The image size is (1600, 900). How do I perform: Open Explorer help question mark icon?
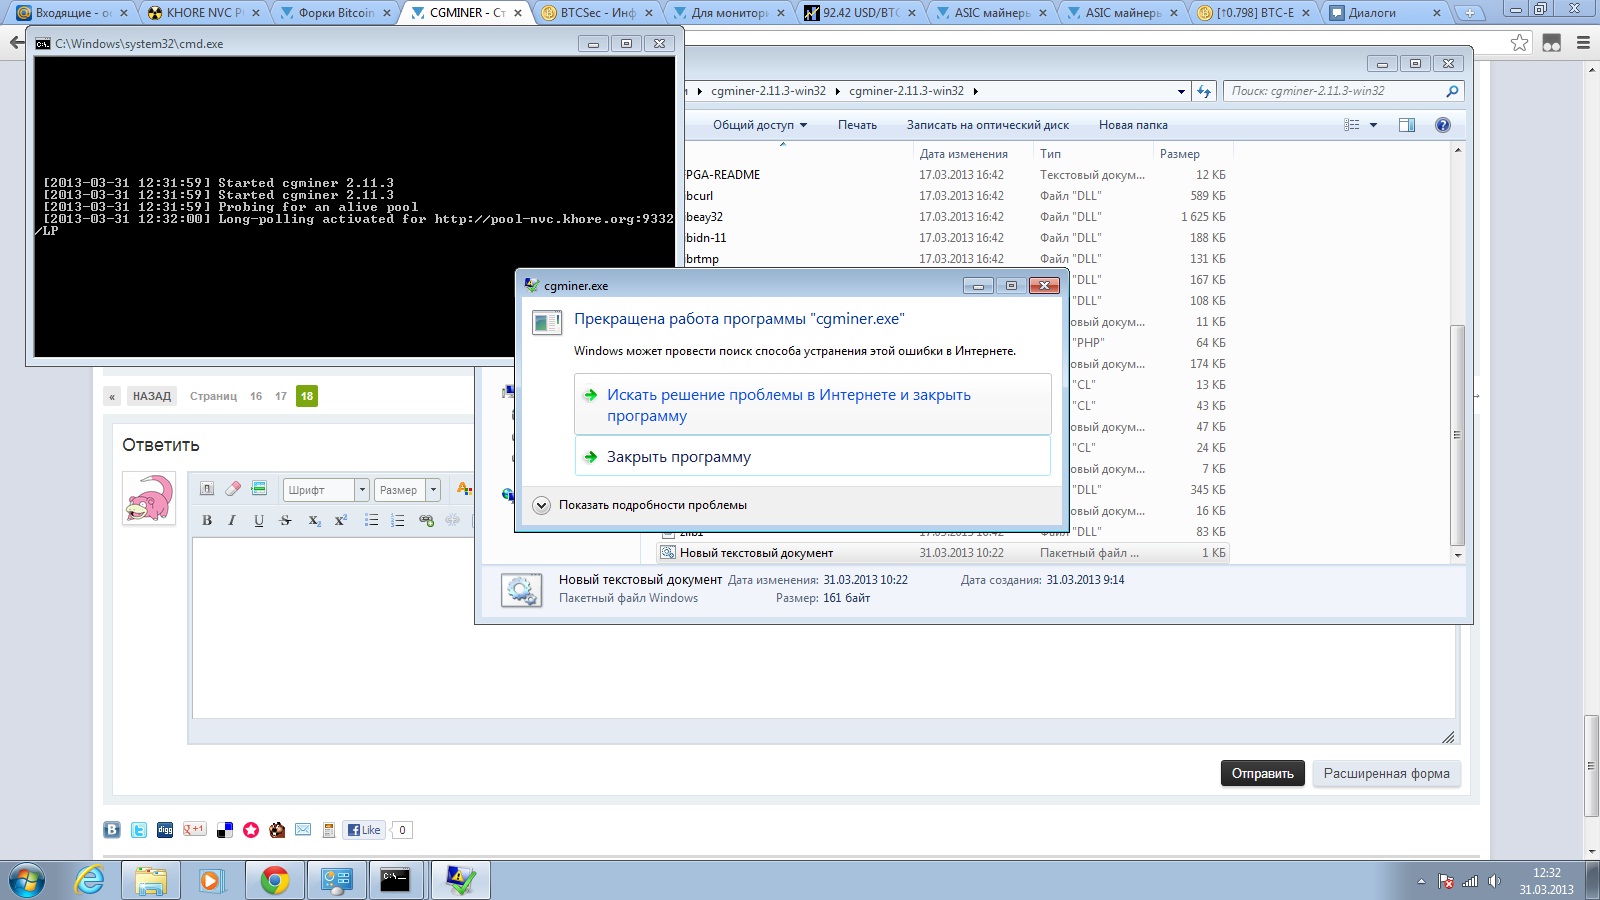1442,125
